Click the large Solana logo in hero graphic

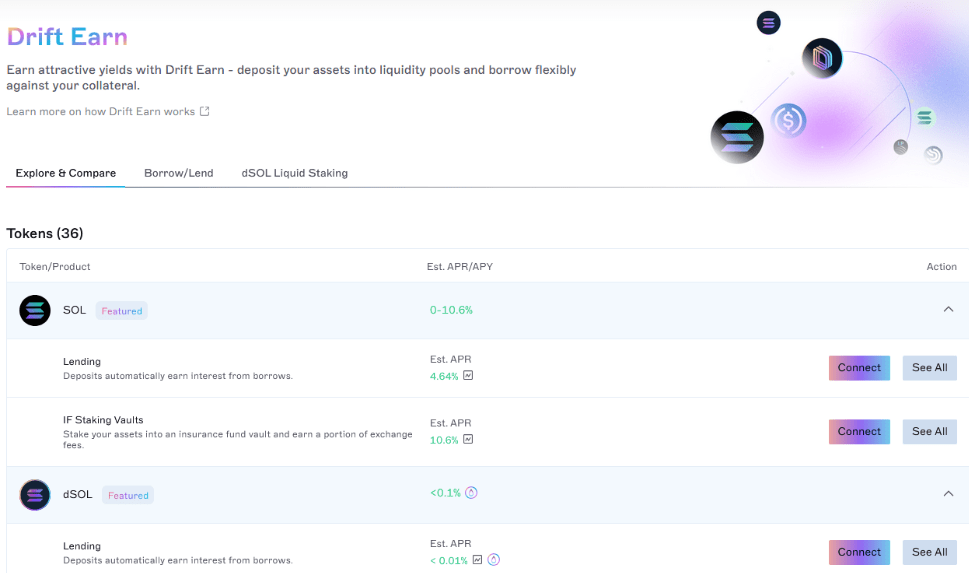[x=737, y=137]
